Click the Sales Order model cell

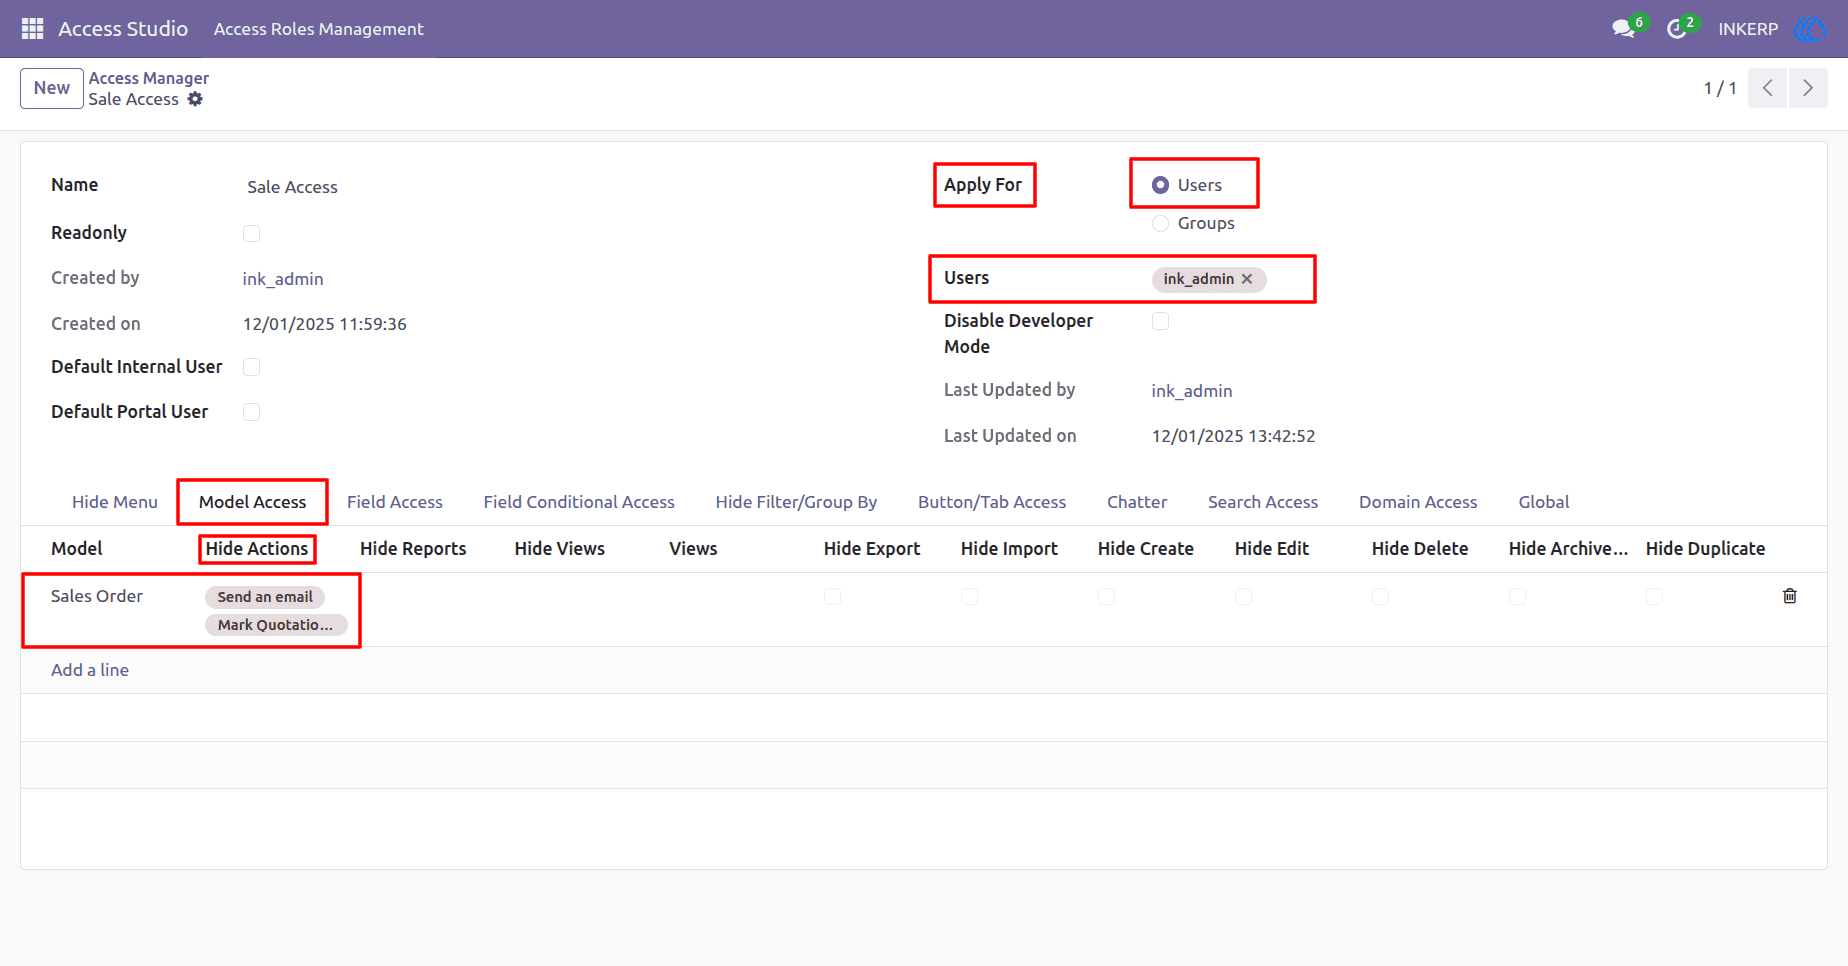click(x=97, y=596)
